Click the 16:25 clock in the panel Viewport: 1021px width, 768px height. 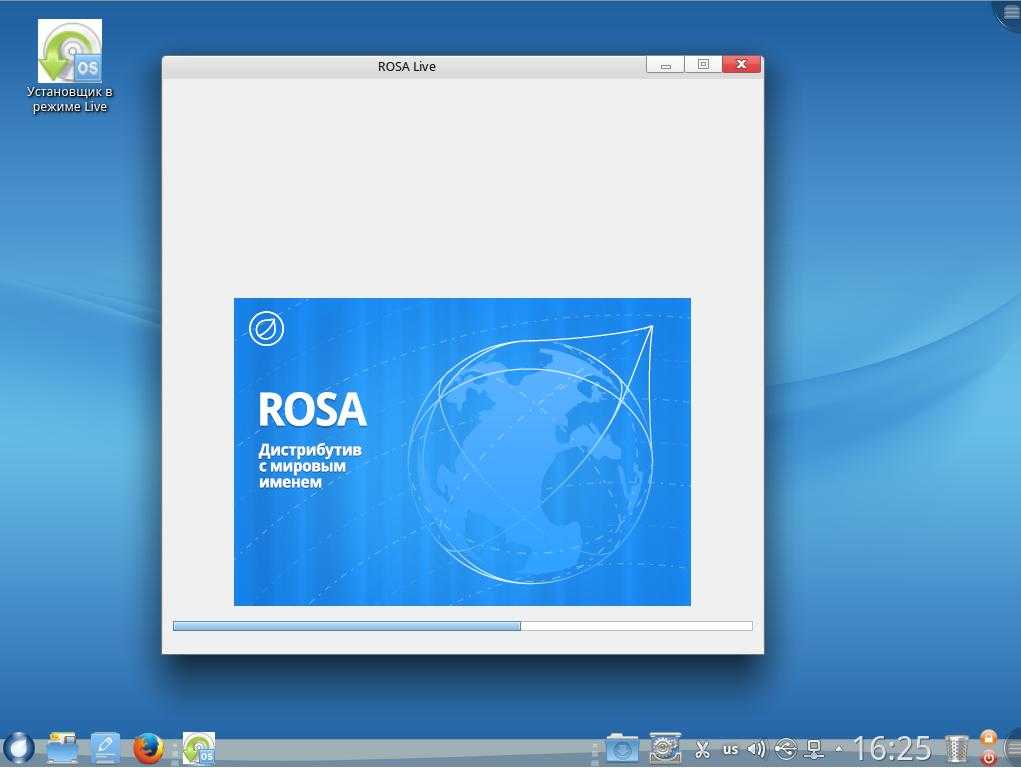point(892,748)
